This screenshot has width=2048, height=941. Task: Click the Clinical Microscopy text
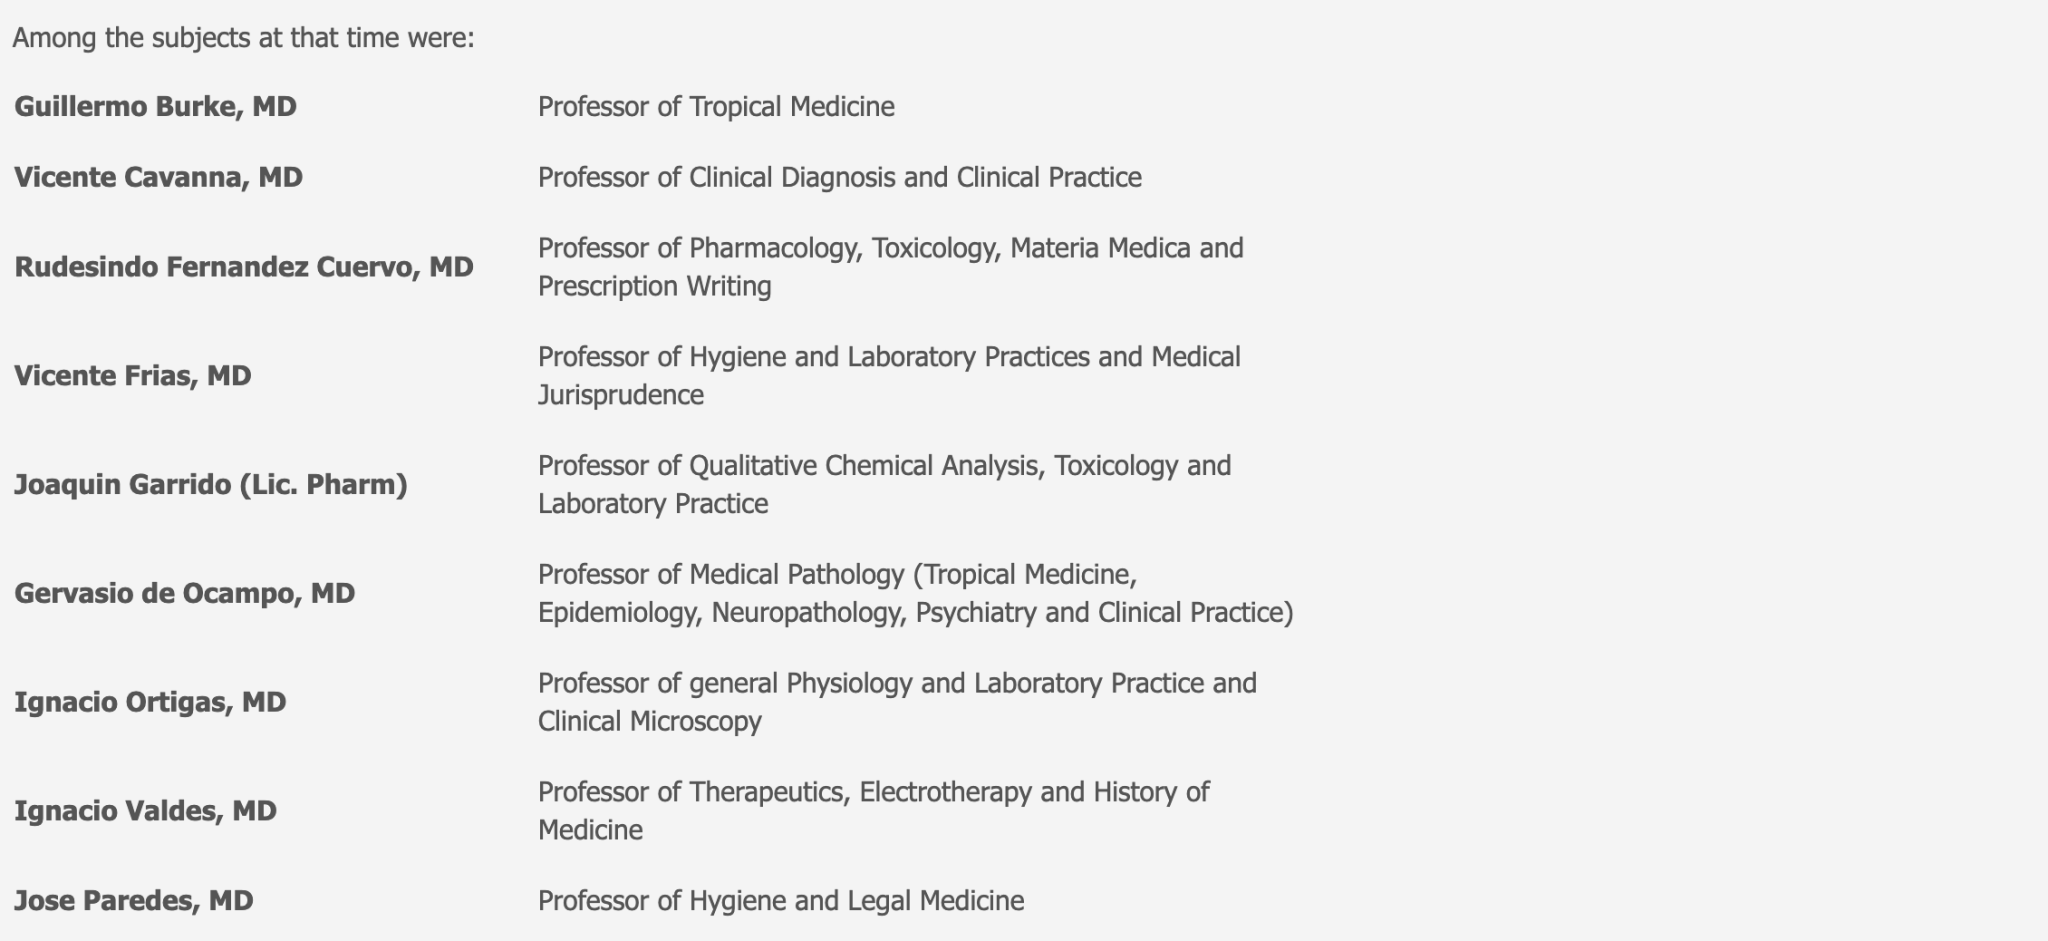[650, 722]
